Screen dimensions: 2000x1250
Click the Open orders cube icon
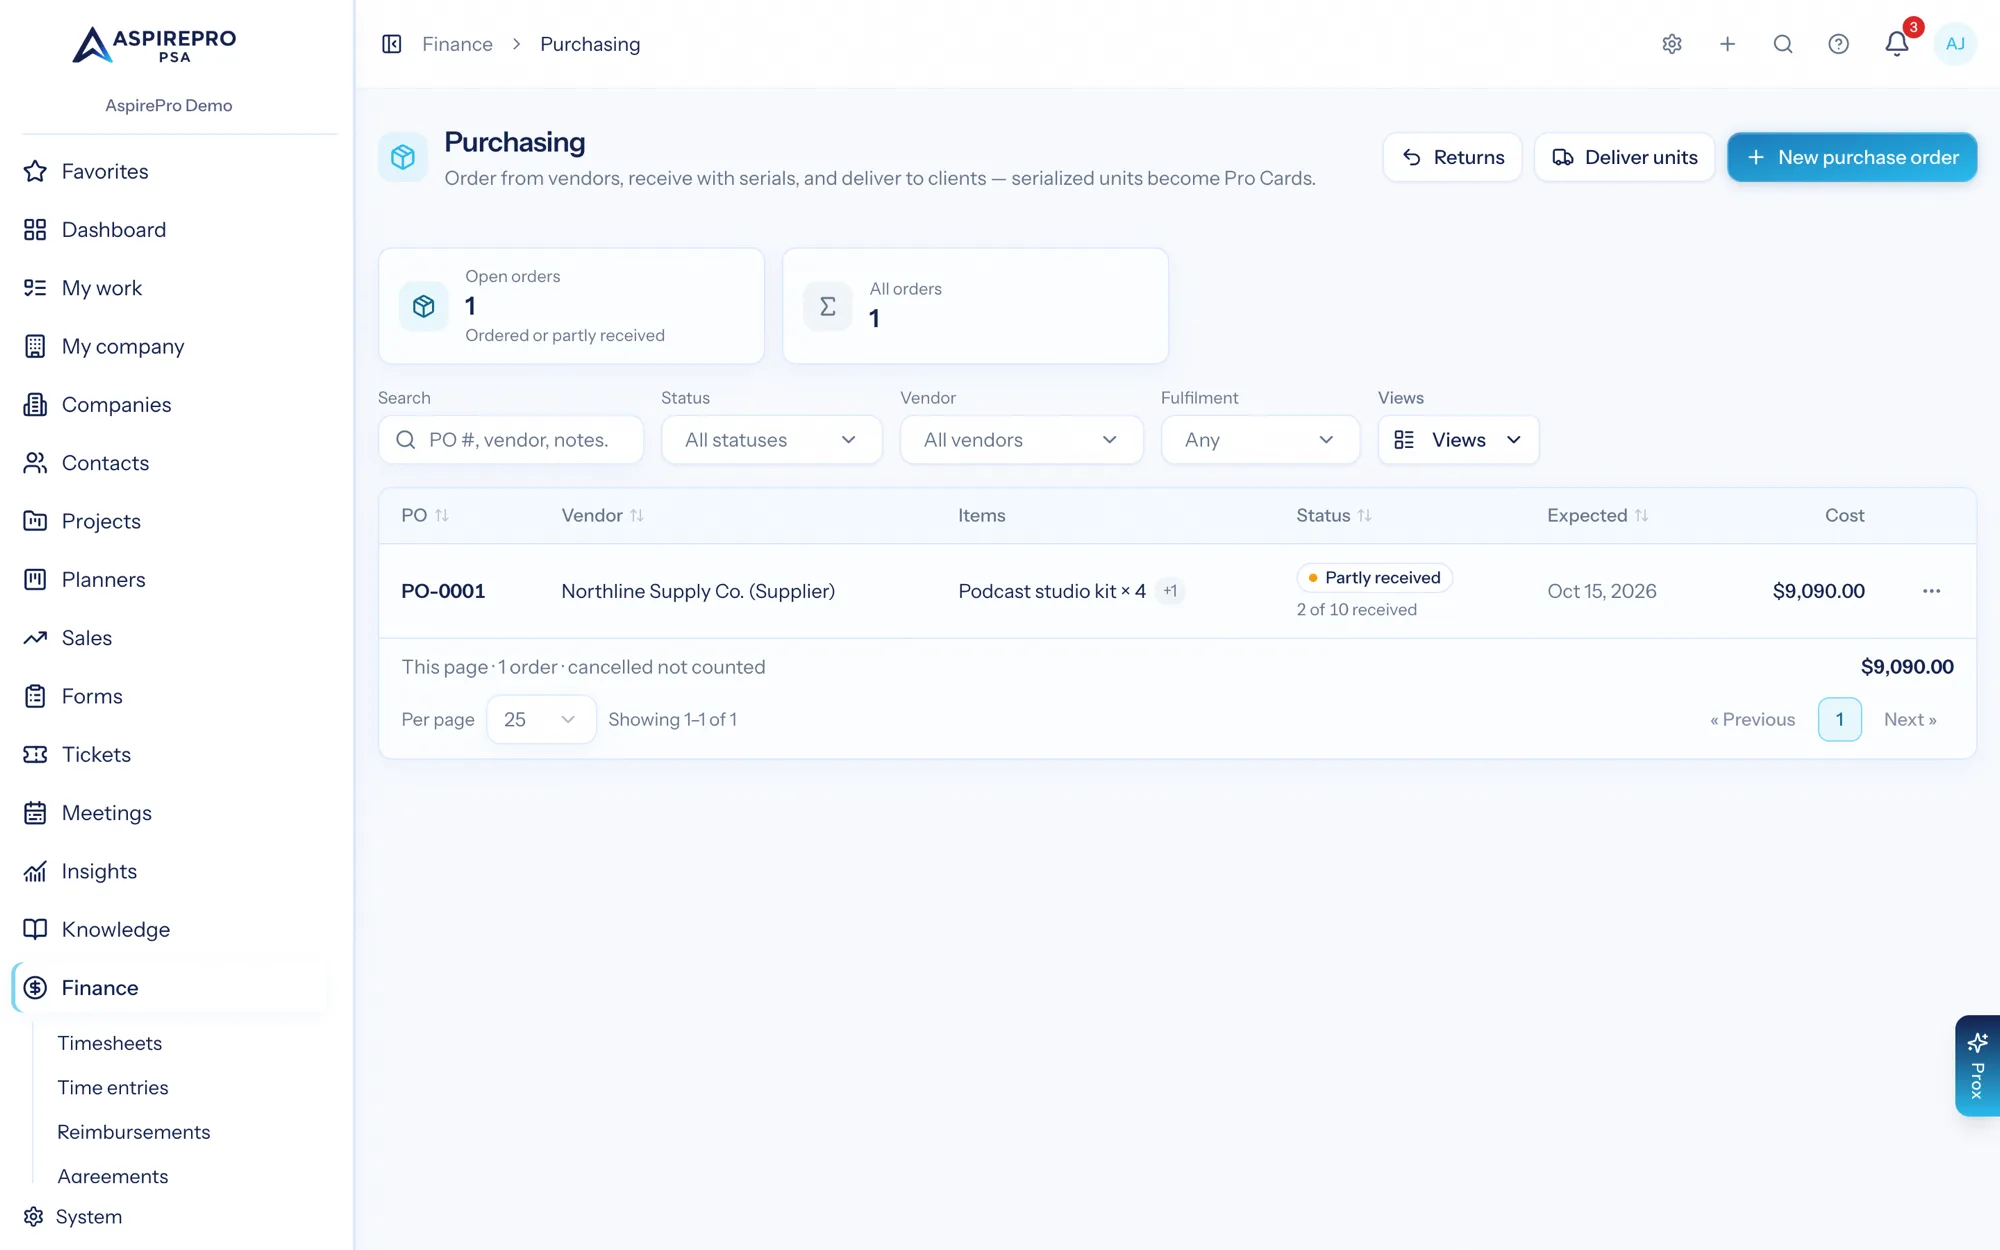click(x=424, y=306)
